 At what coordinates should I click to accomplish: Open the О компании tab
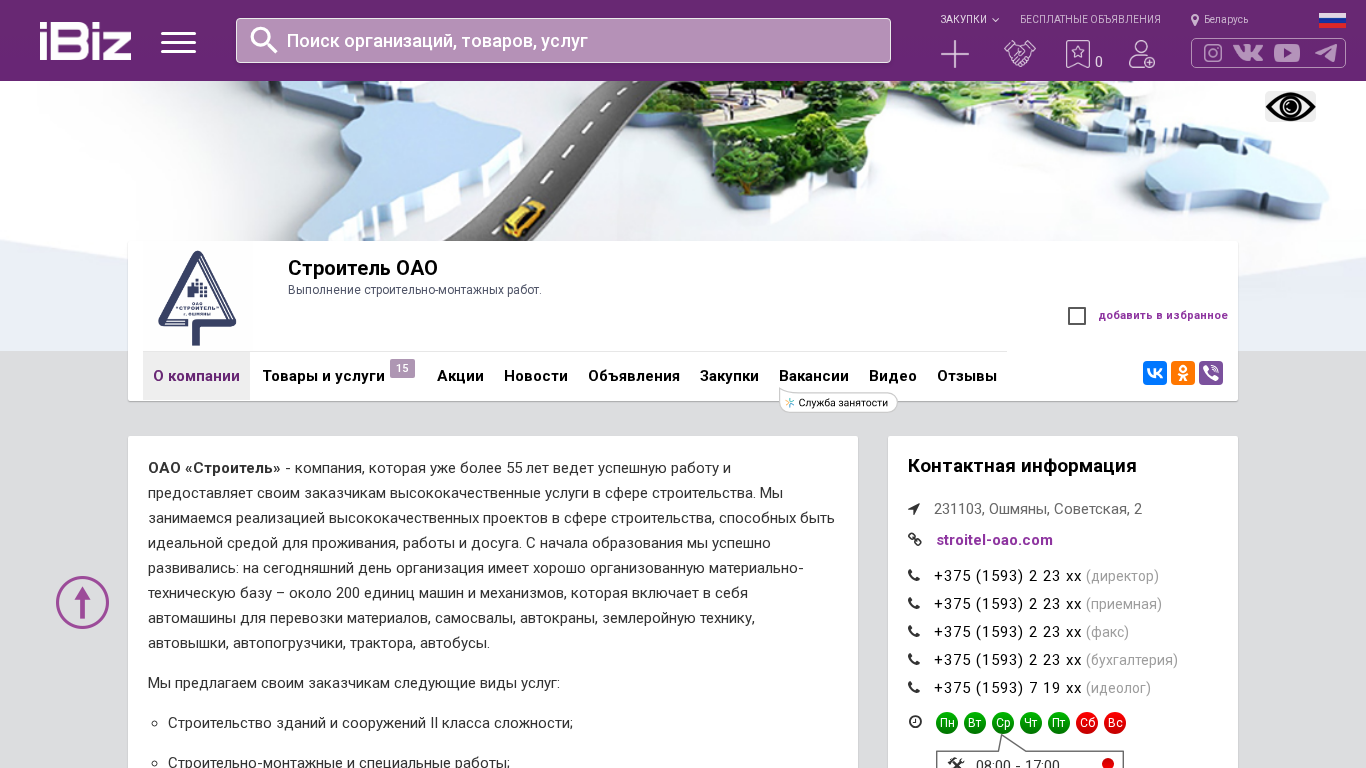tap(196, 376)
